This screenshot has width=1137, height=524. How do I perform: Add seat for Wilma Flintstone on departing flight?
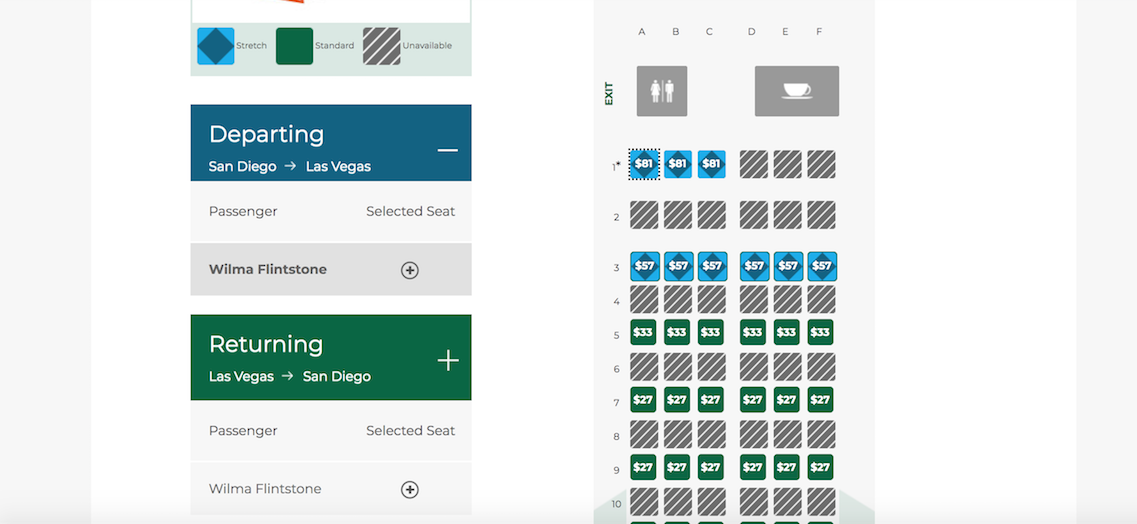click(410, 270)
